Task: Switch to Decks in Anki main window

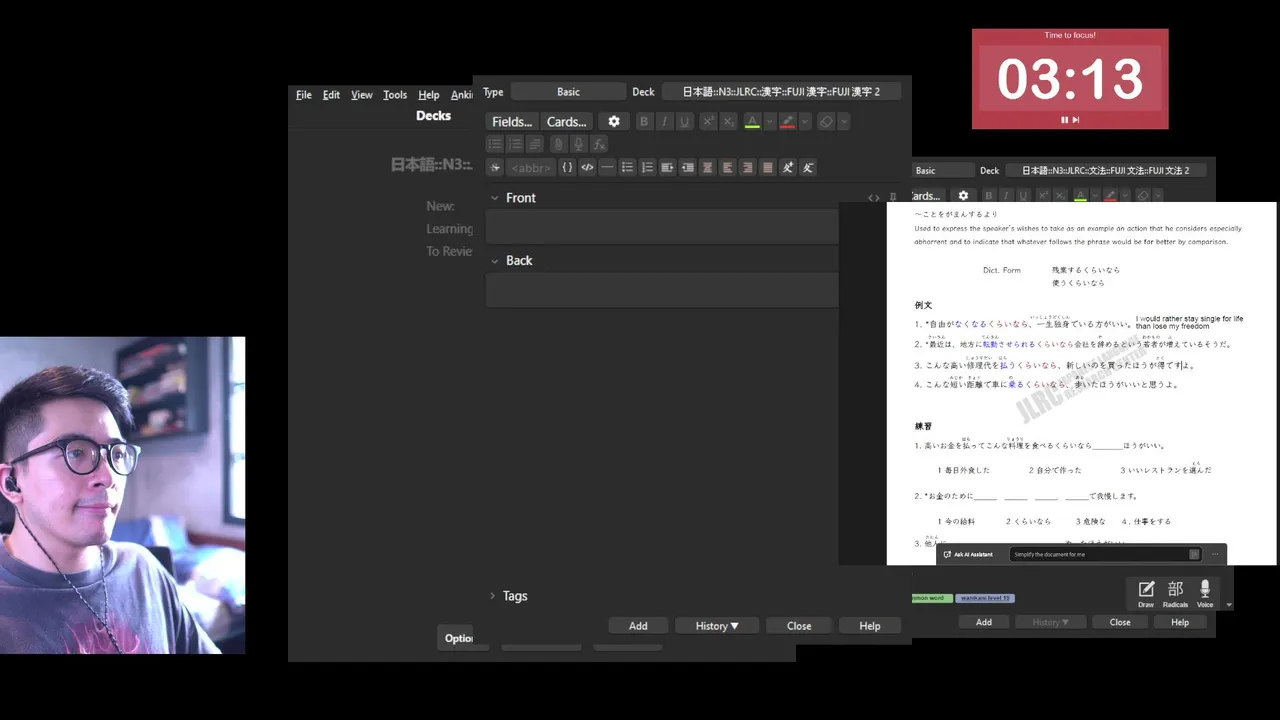Action: (433, 115)
